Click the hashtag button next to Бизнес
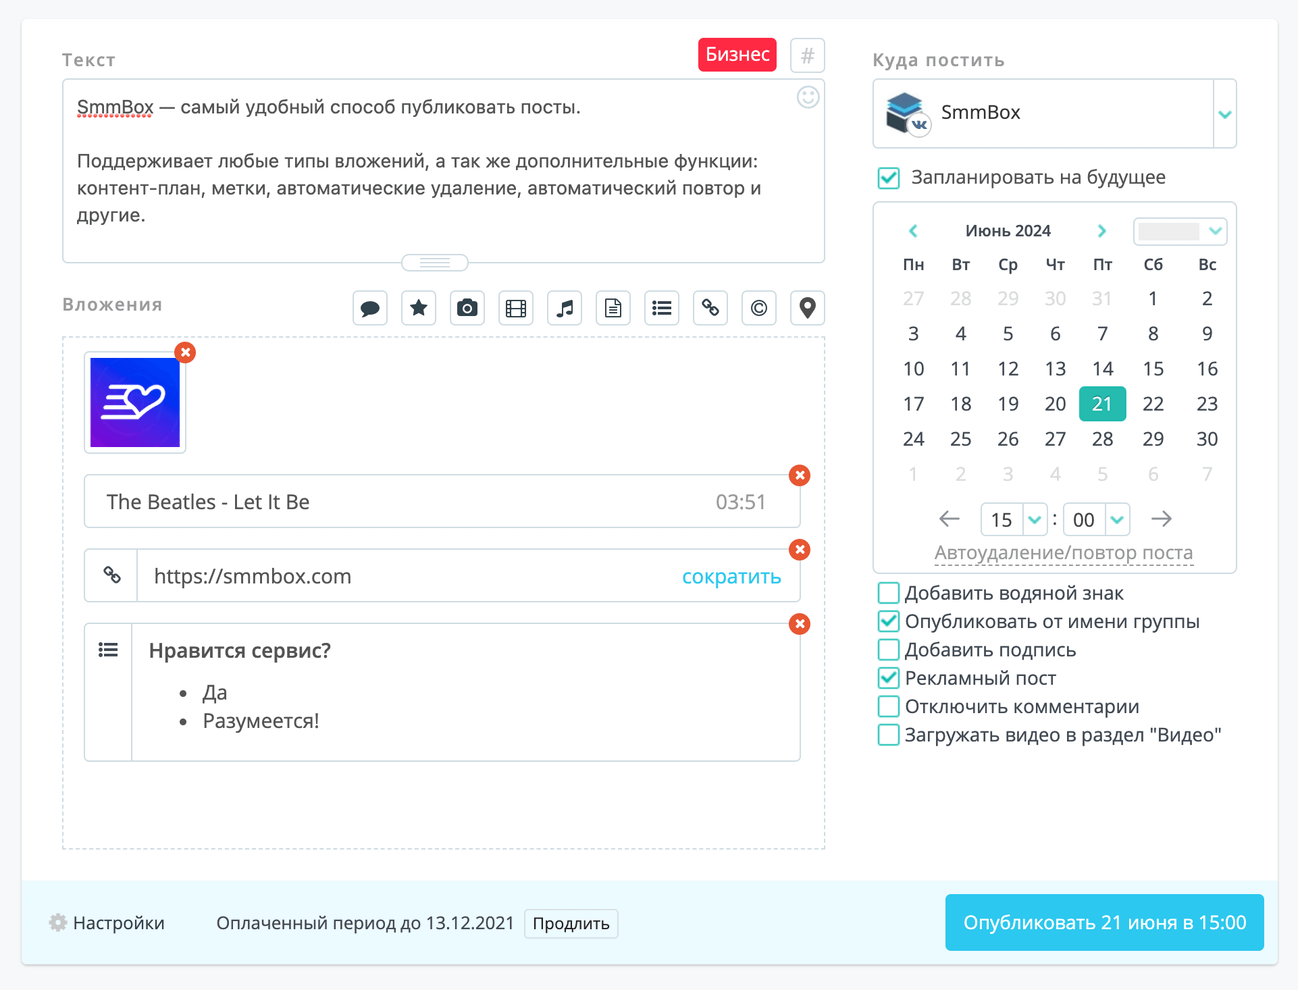 807,55
